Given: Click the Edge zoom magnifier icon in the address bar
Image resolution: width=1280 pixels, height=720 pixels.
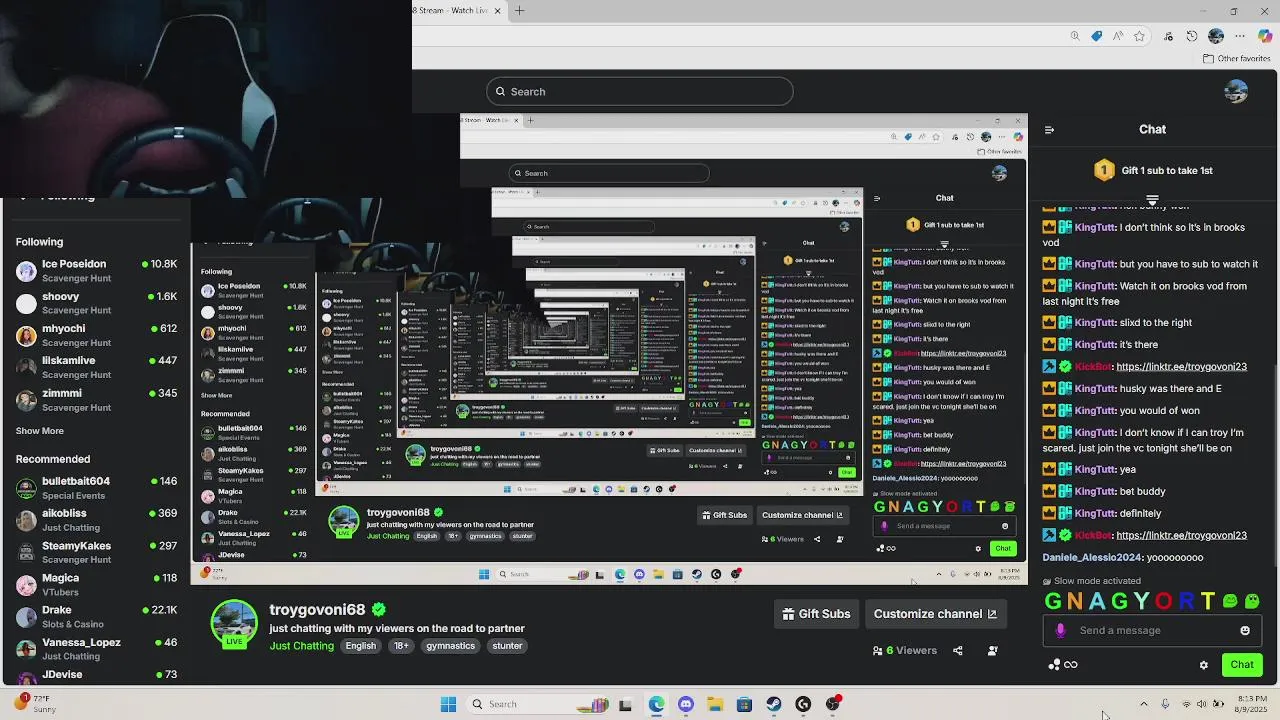Looking at the screenshot, I should coord(1075,36).
